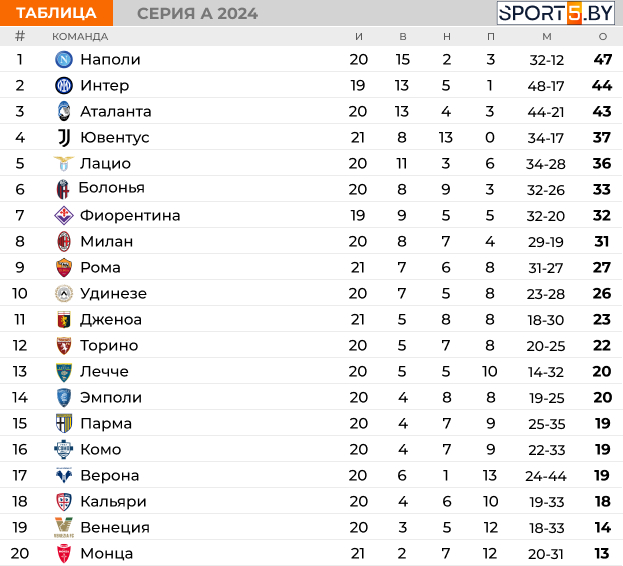The image size is (623, 566).
Task: Click the Roma club crest icon
Action: coord(64,268)
